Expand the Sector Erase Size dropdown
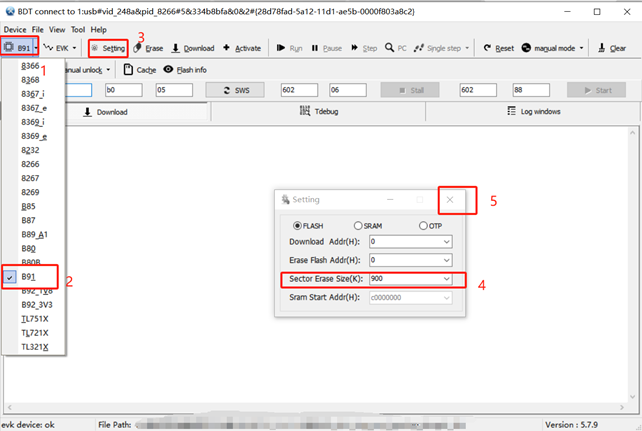The image size is (642, 431). (446, 278)
